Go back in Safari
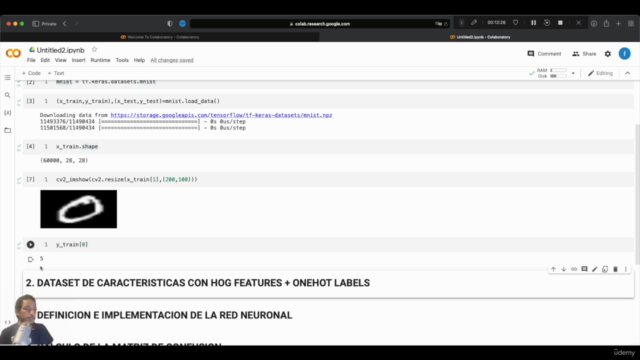This screenshot has height=360, width=640. point(65,24)
